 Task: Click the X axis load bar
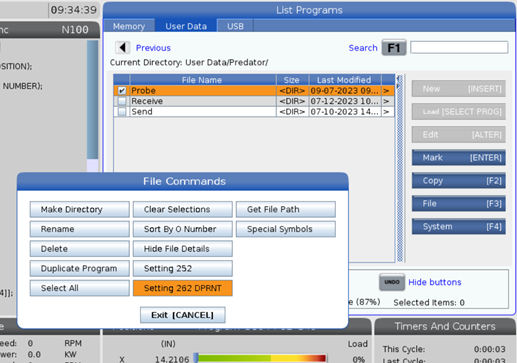pyautogui.click(x=260, y=358)
